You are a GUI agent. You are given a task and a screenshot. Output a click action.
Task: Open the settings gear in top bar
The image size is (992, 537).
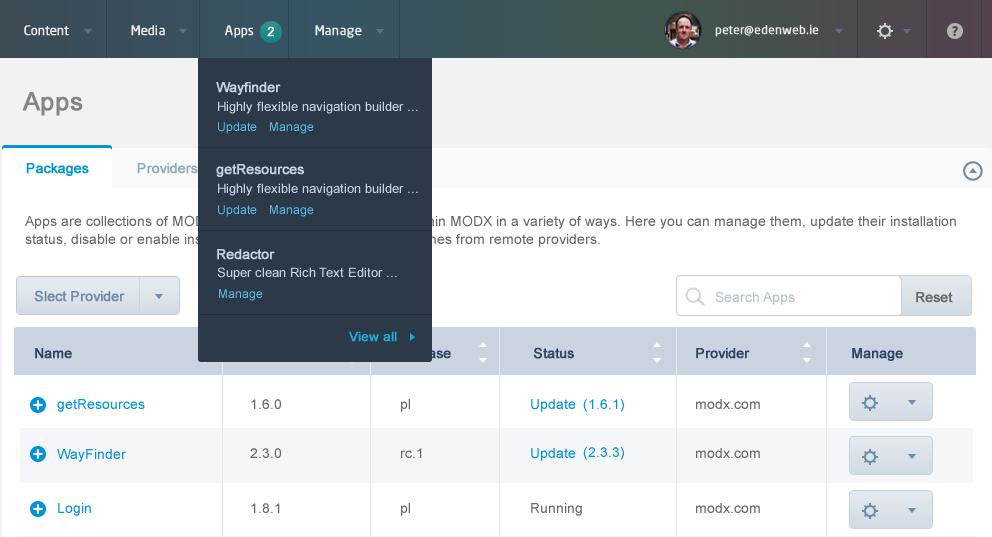tap(884, 30)
